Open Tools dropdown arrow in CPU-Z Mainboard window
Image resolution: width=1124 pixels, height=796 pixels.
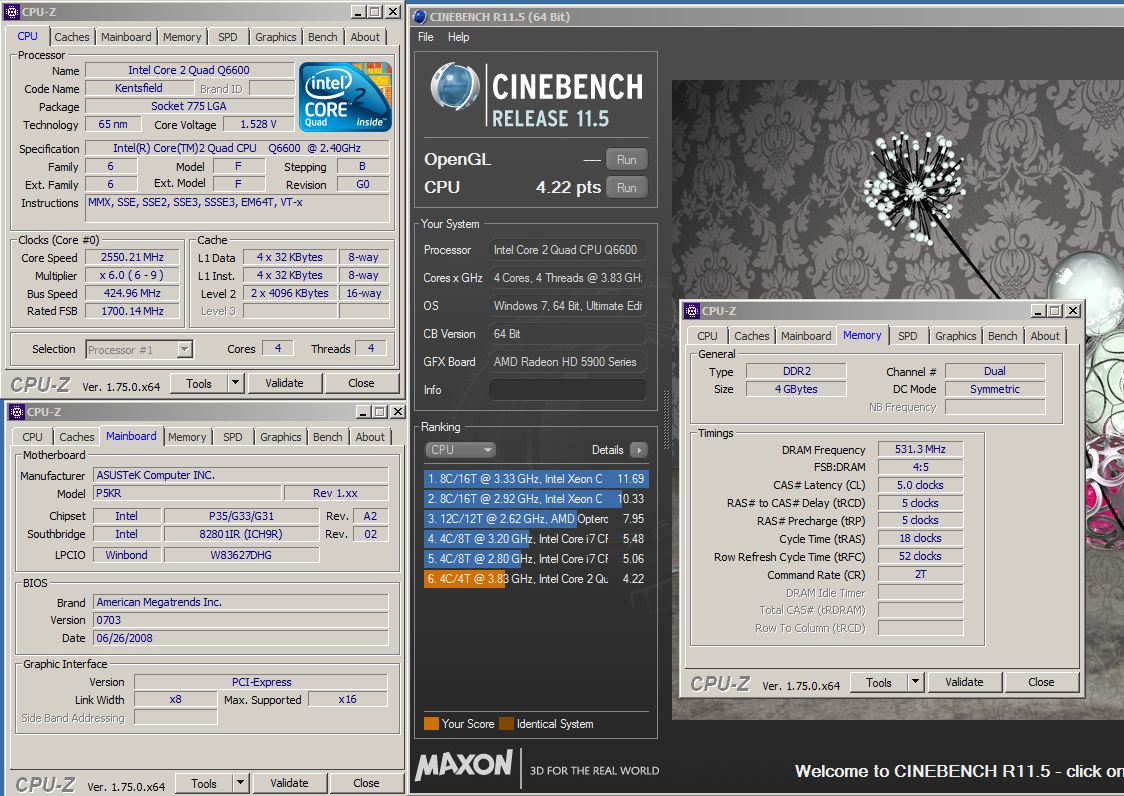[240, 783]
